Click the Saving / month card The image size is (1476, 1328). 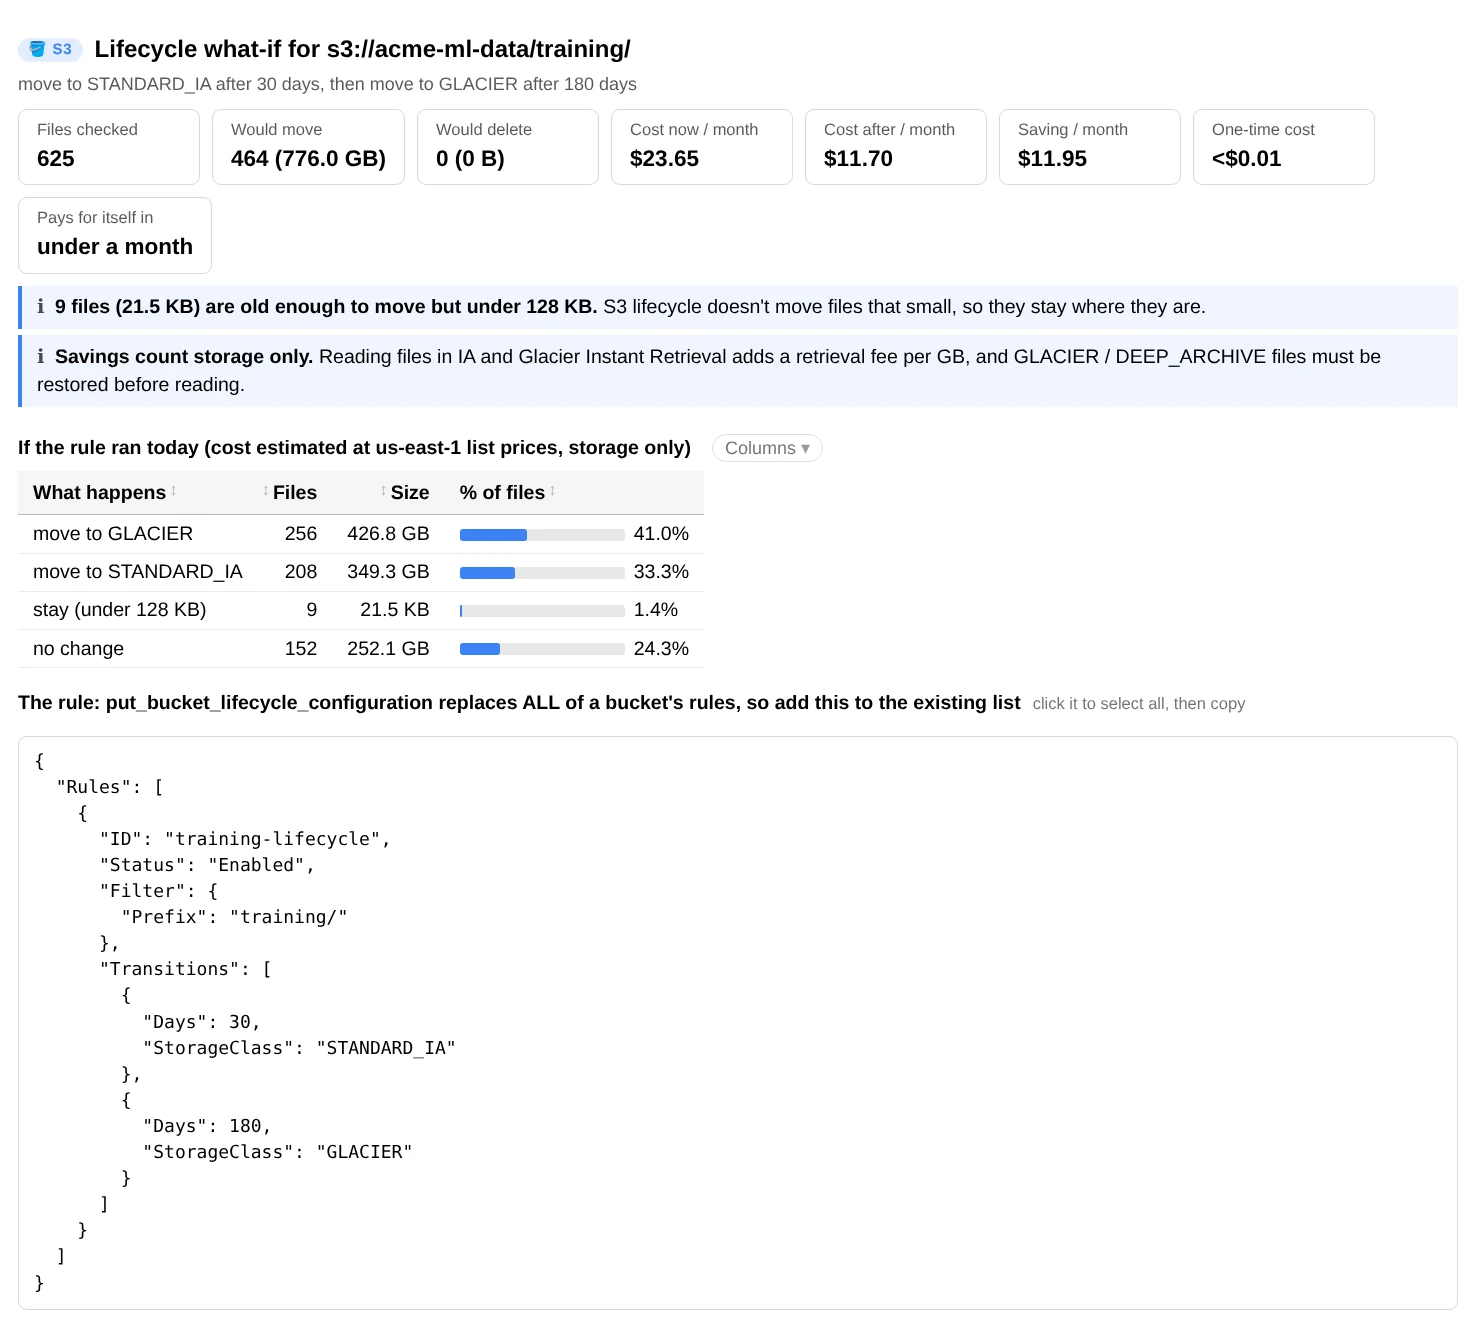(1090, 147)
